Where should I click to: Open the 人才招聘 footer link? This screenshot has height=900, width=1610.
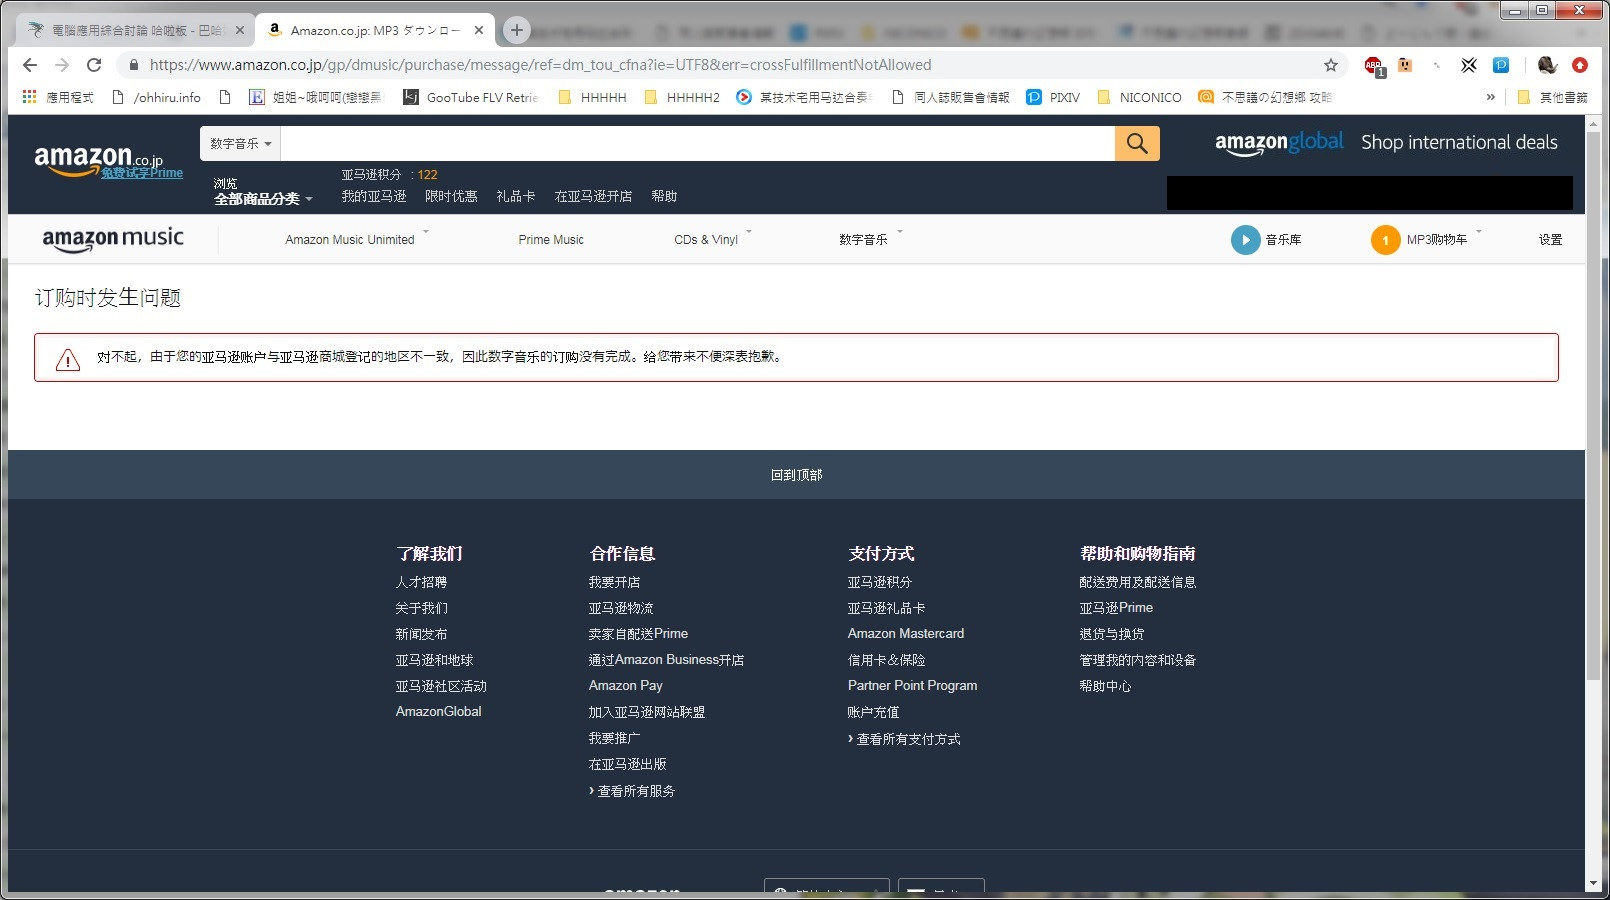pos(421,582)
